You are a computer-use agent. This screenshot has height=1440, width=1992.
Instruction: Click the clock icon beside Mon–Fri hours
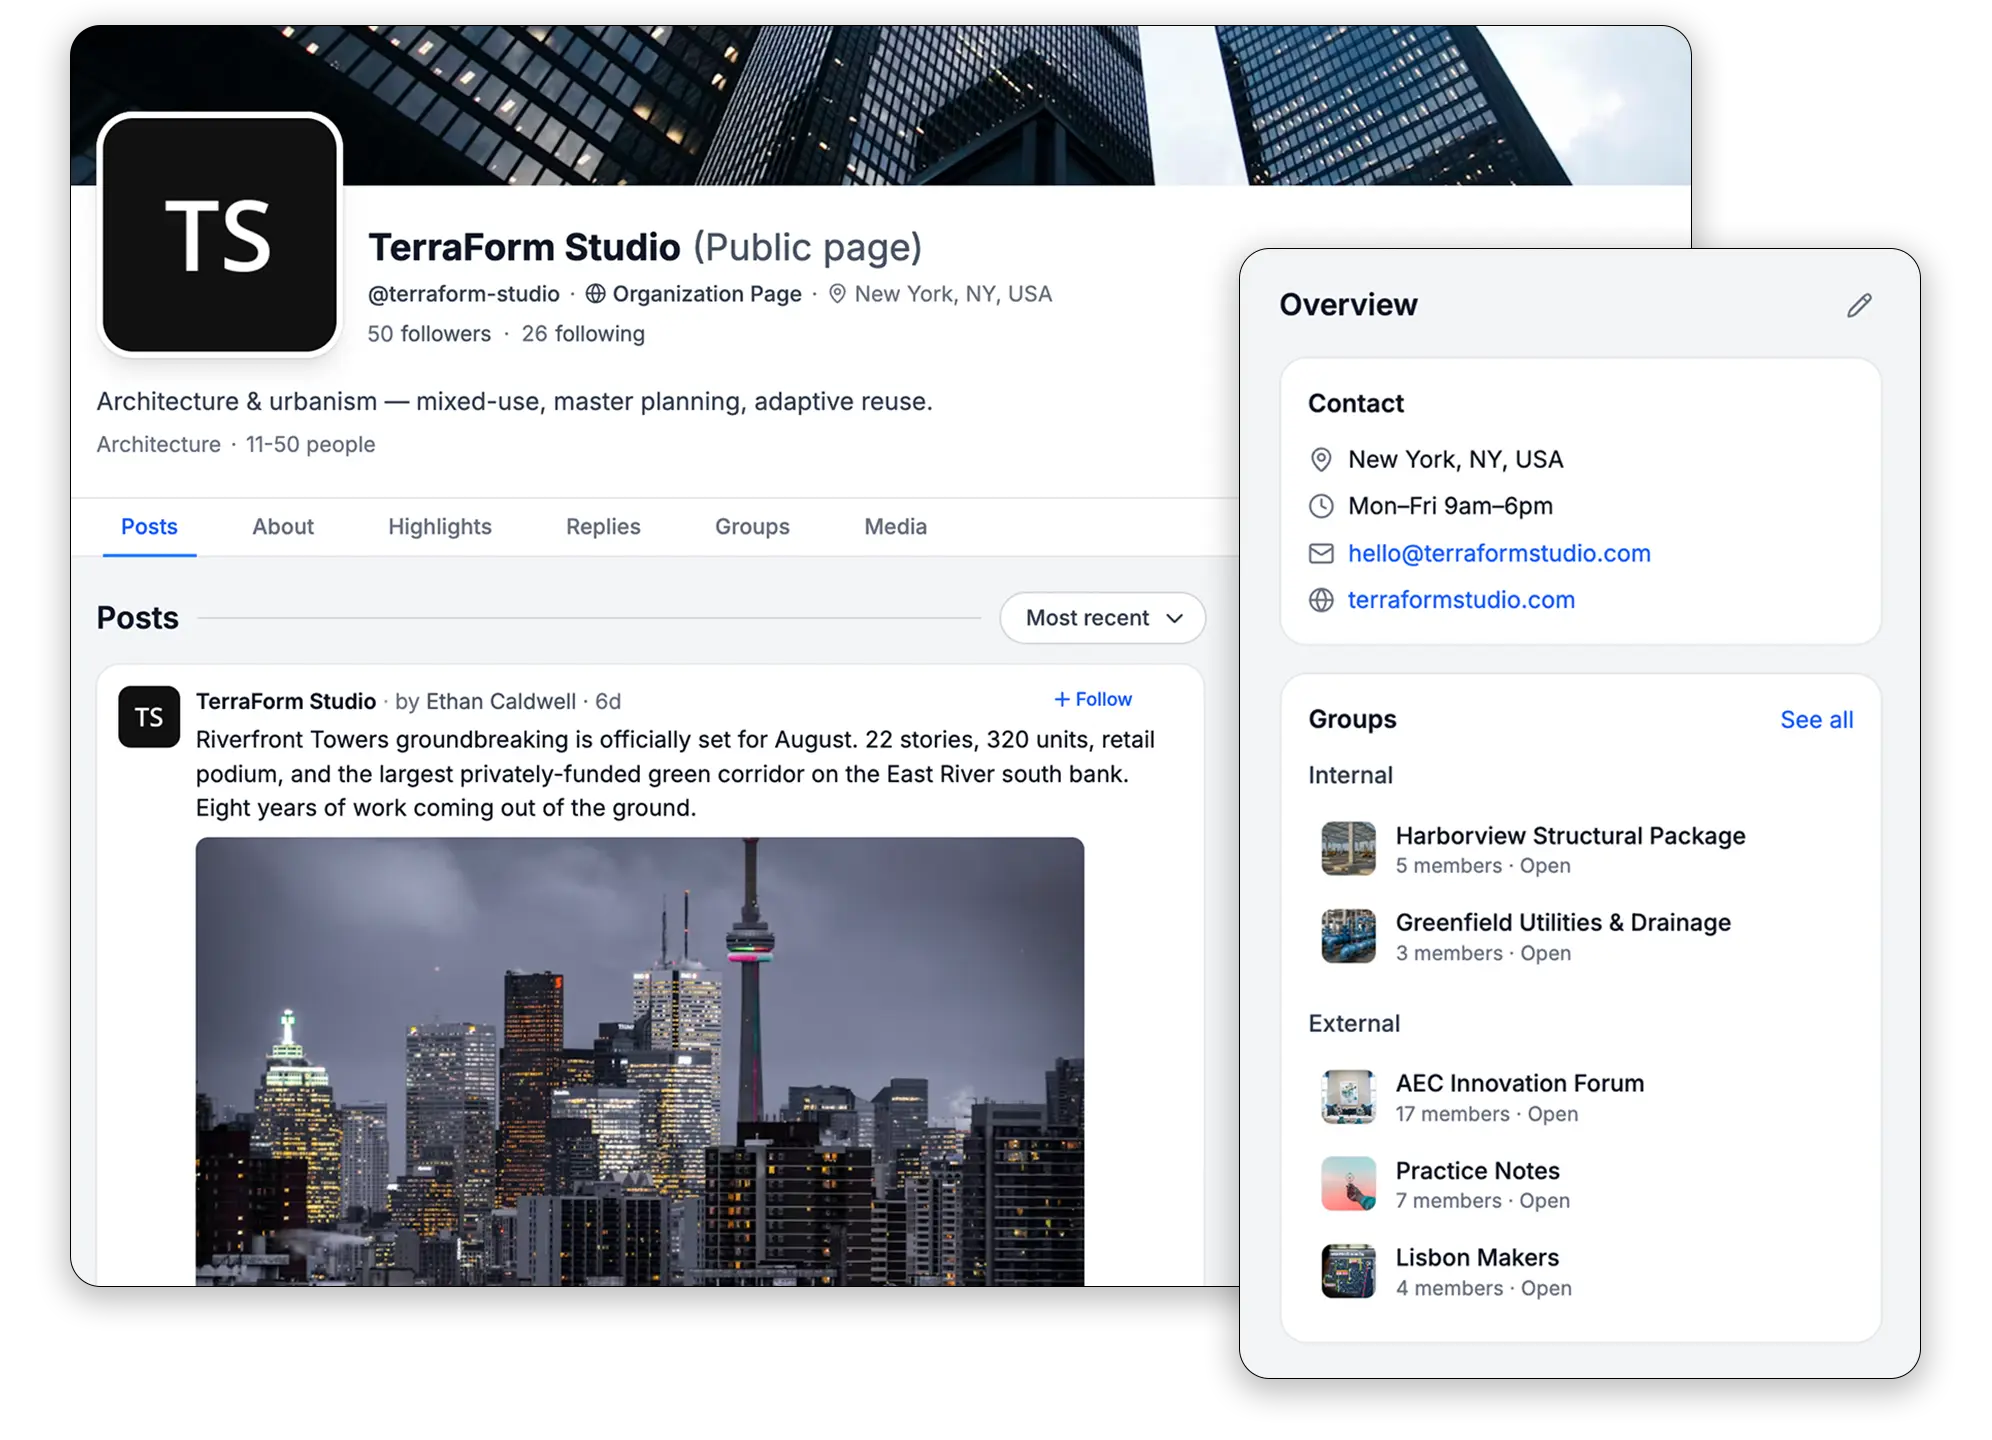(1321, 506)
